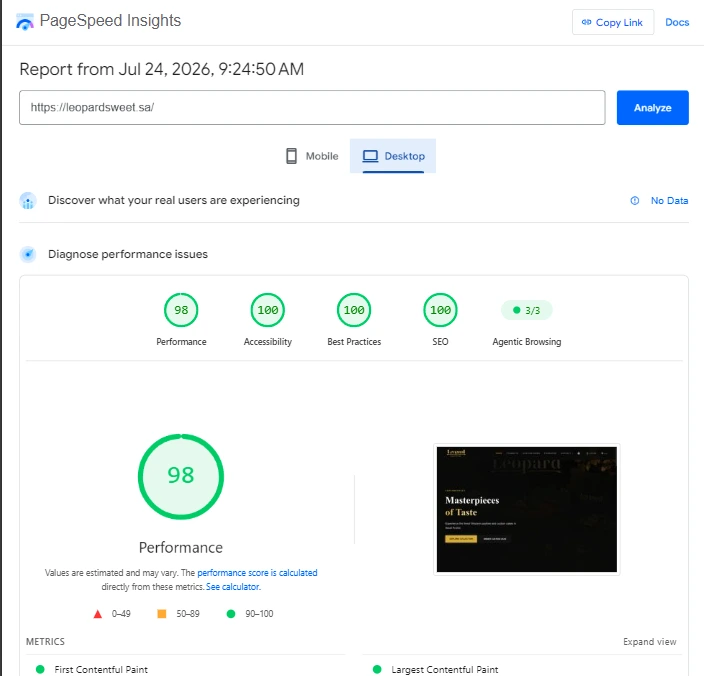The width and height of the screenshot is (704, 676).
Task: Click the SEO label
Action: tap(440, 342)
